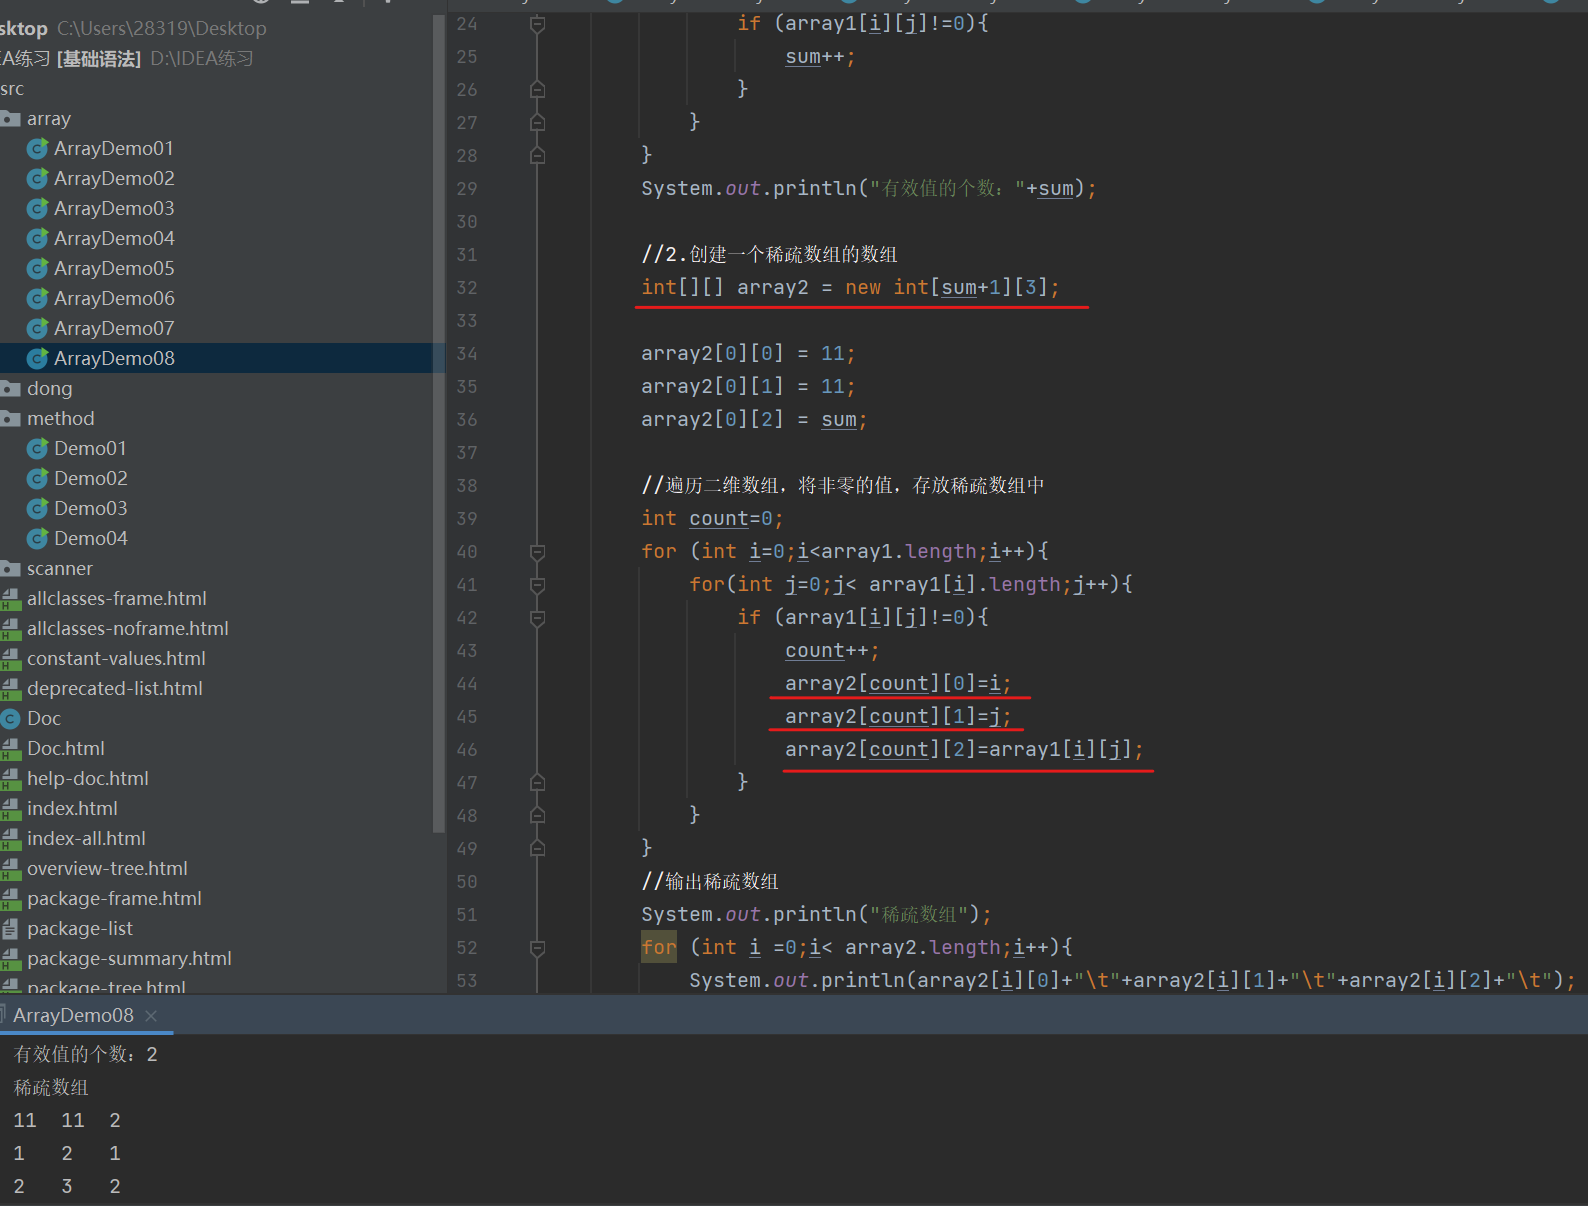Viewport: 1588px width, 1206px height.
Task: Place cursor on "sum++;" statement
Action: tap(820, 57)
